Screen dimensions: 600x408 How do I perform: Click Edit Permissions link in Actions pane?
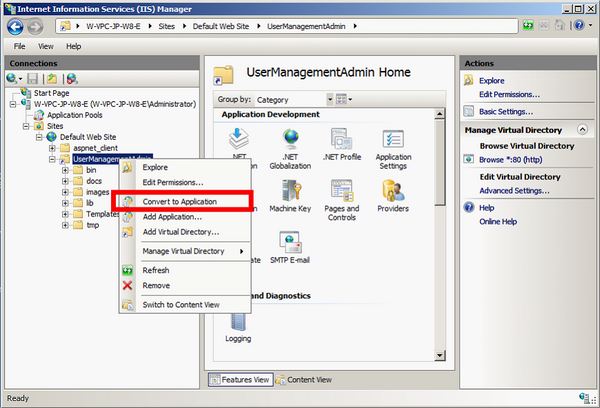coord(509,95)
